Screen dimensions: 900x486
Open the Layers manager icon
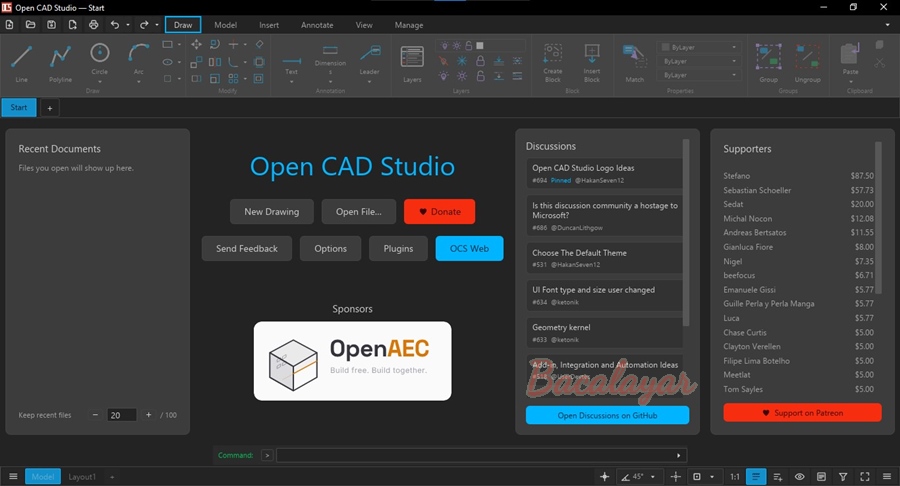coord(412,57)
